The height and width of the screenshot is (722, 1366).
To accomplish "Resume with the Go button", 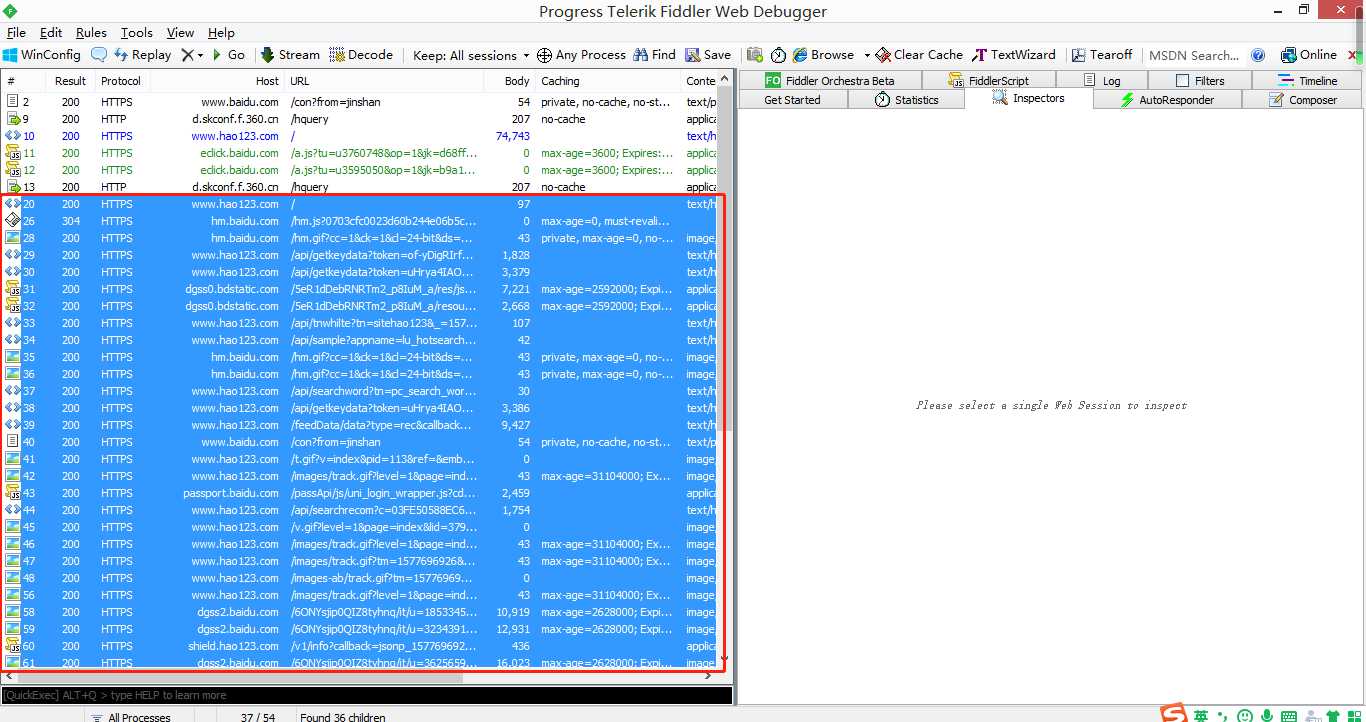I will point(228,55).
